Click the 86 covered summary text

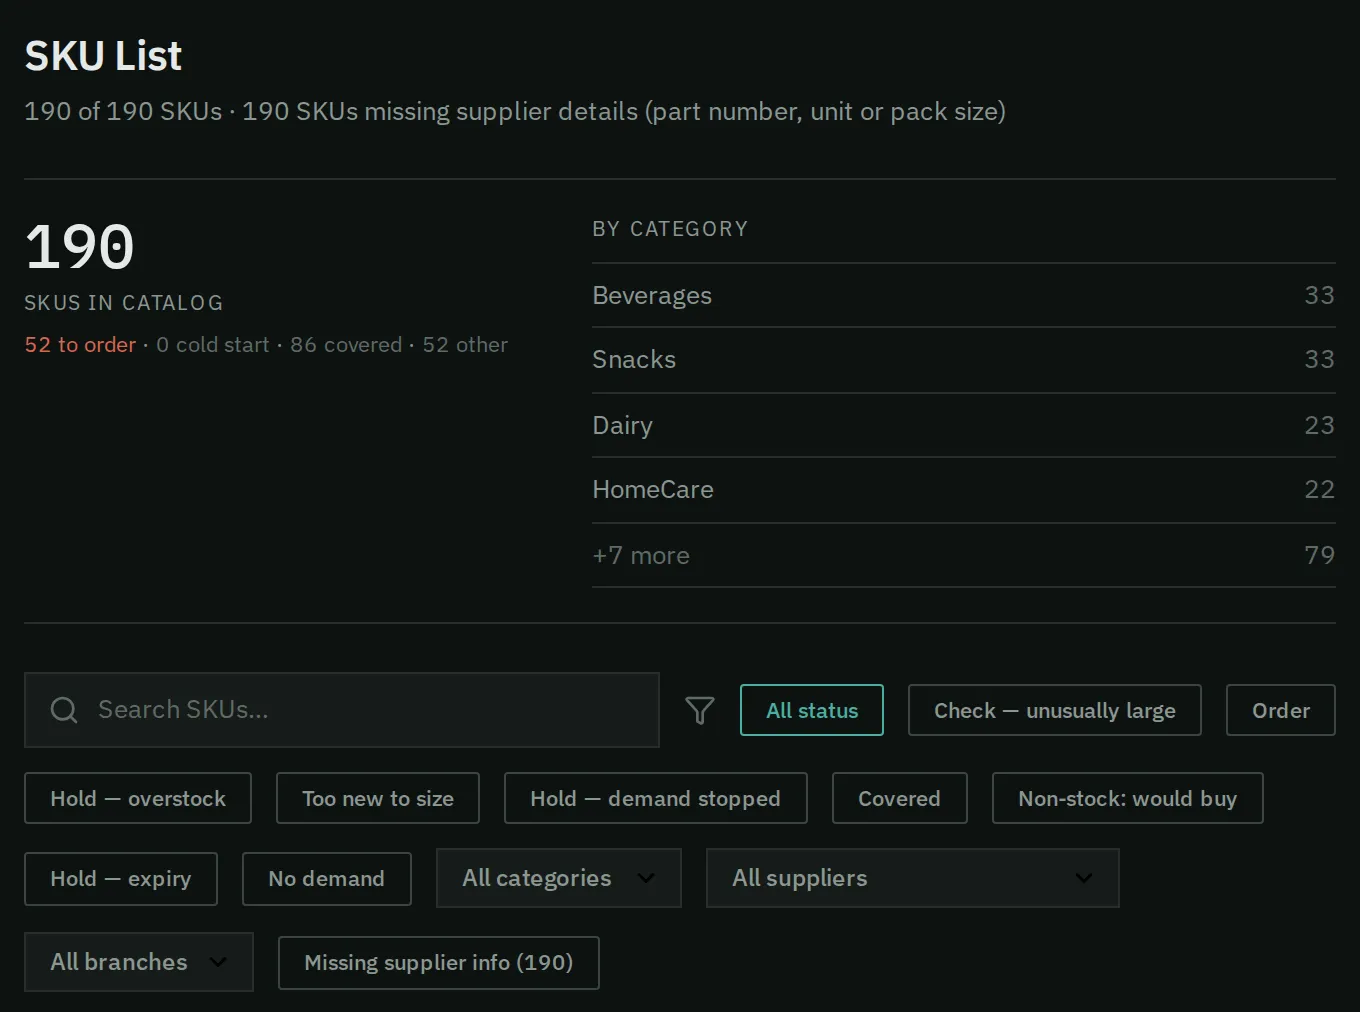click(x=346, y=345)
